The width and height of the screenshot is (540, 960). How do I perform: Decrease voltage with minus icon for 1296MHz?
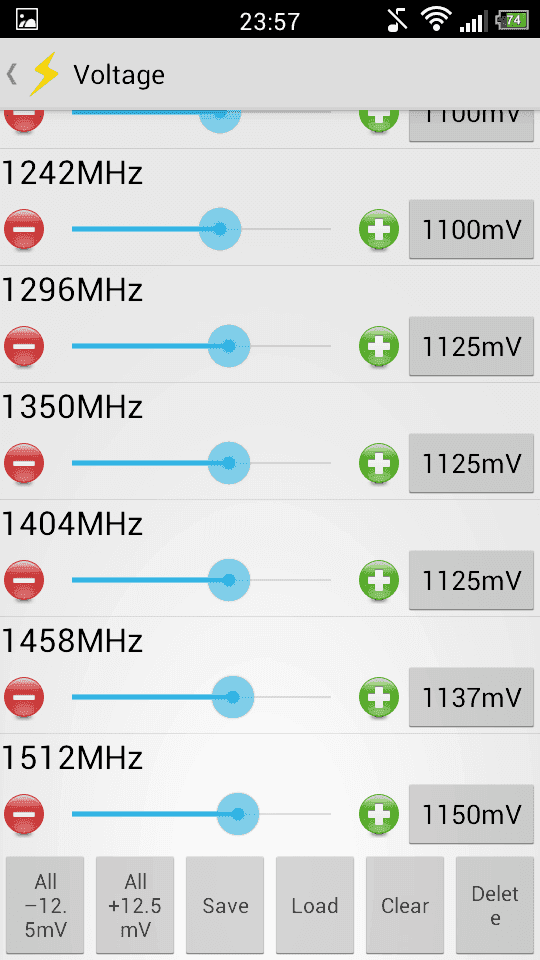[x=24, y=347]
